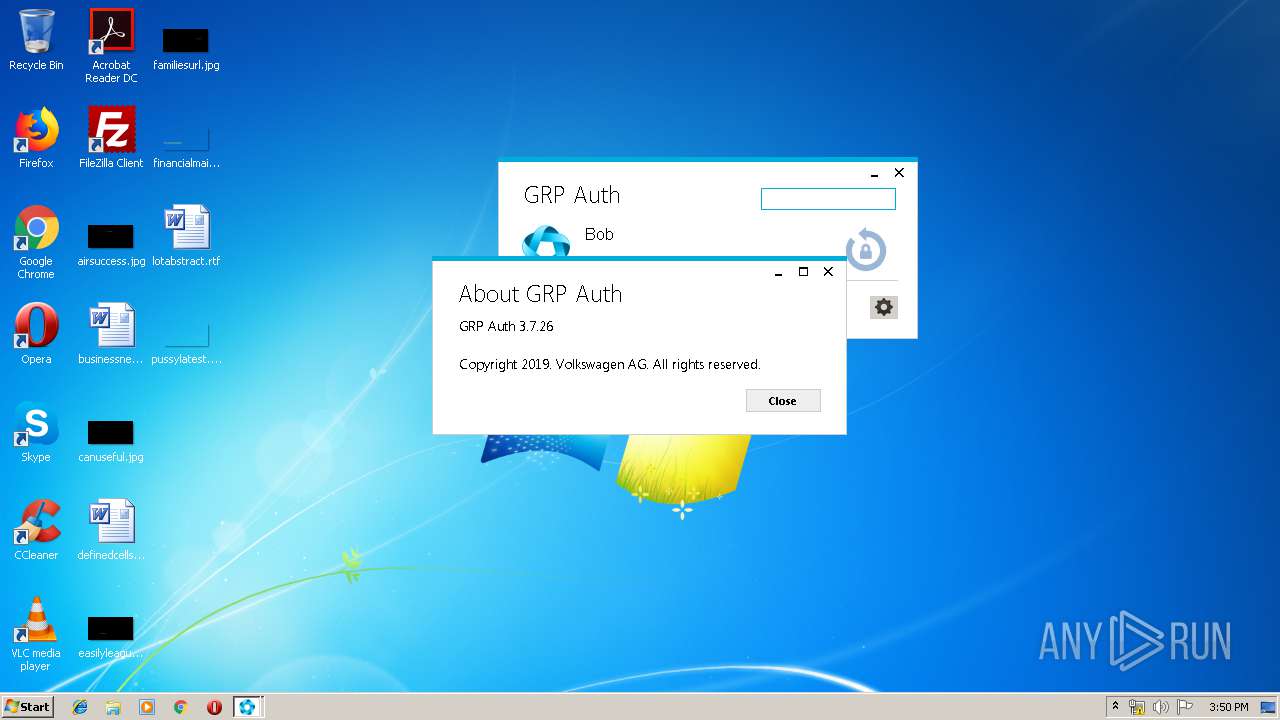Click the 3:50 PM clock
Image resolution: width=1280 pixels, height=720 pixels.
(x=1229, y=707)
